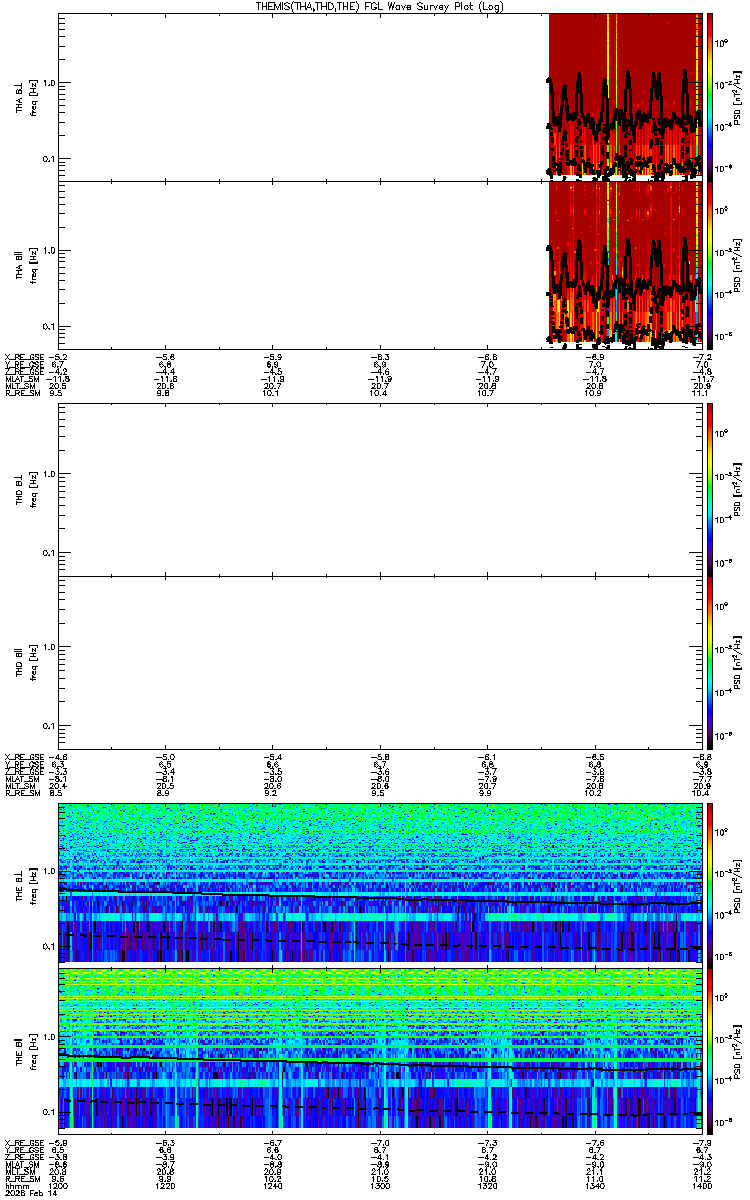Select the THA B-perpendicular red spectrogram data

point(625,96)
